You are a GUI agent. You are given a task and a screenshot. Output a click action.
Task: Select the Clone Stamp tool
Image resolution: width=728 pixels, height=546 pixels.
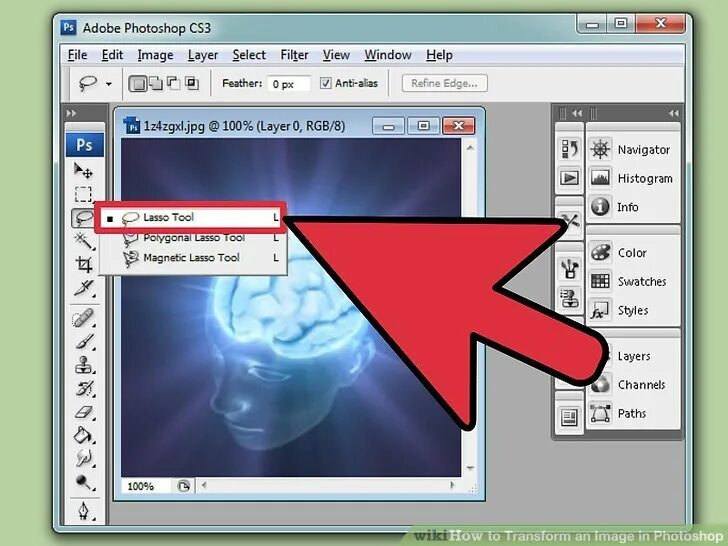point(84,365)
